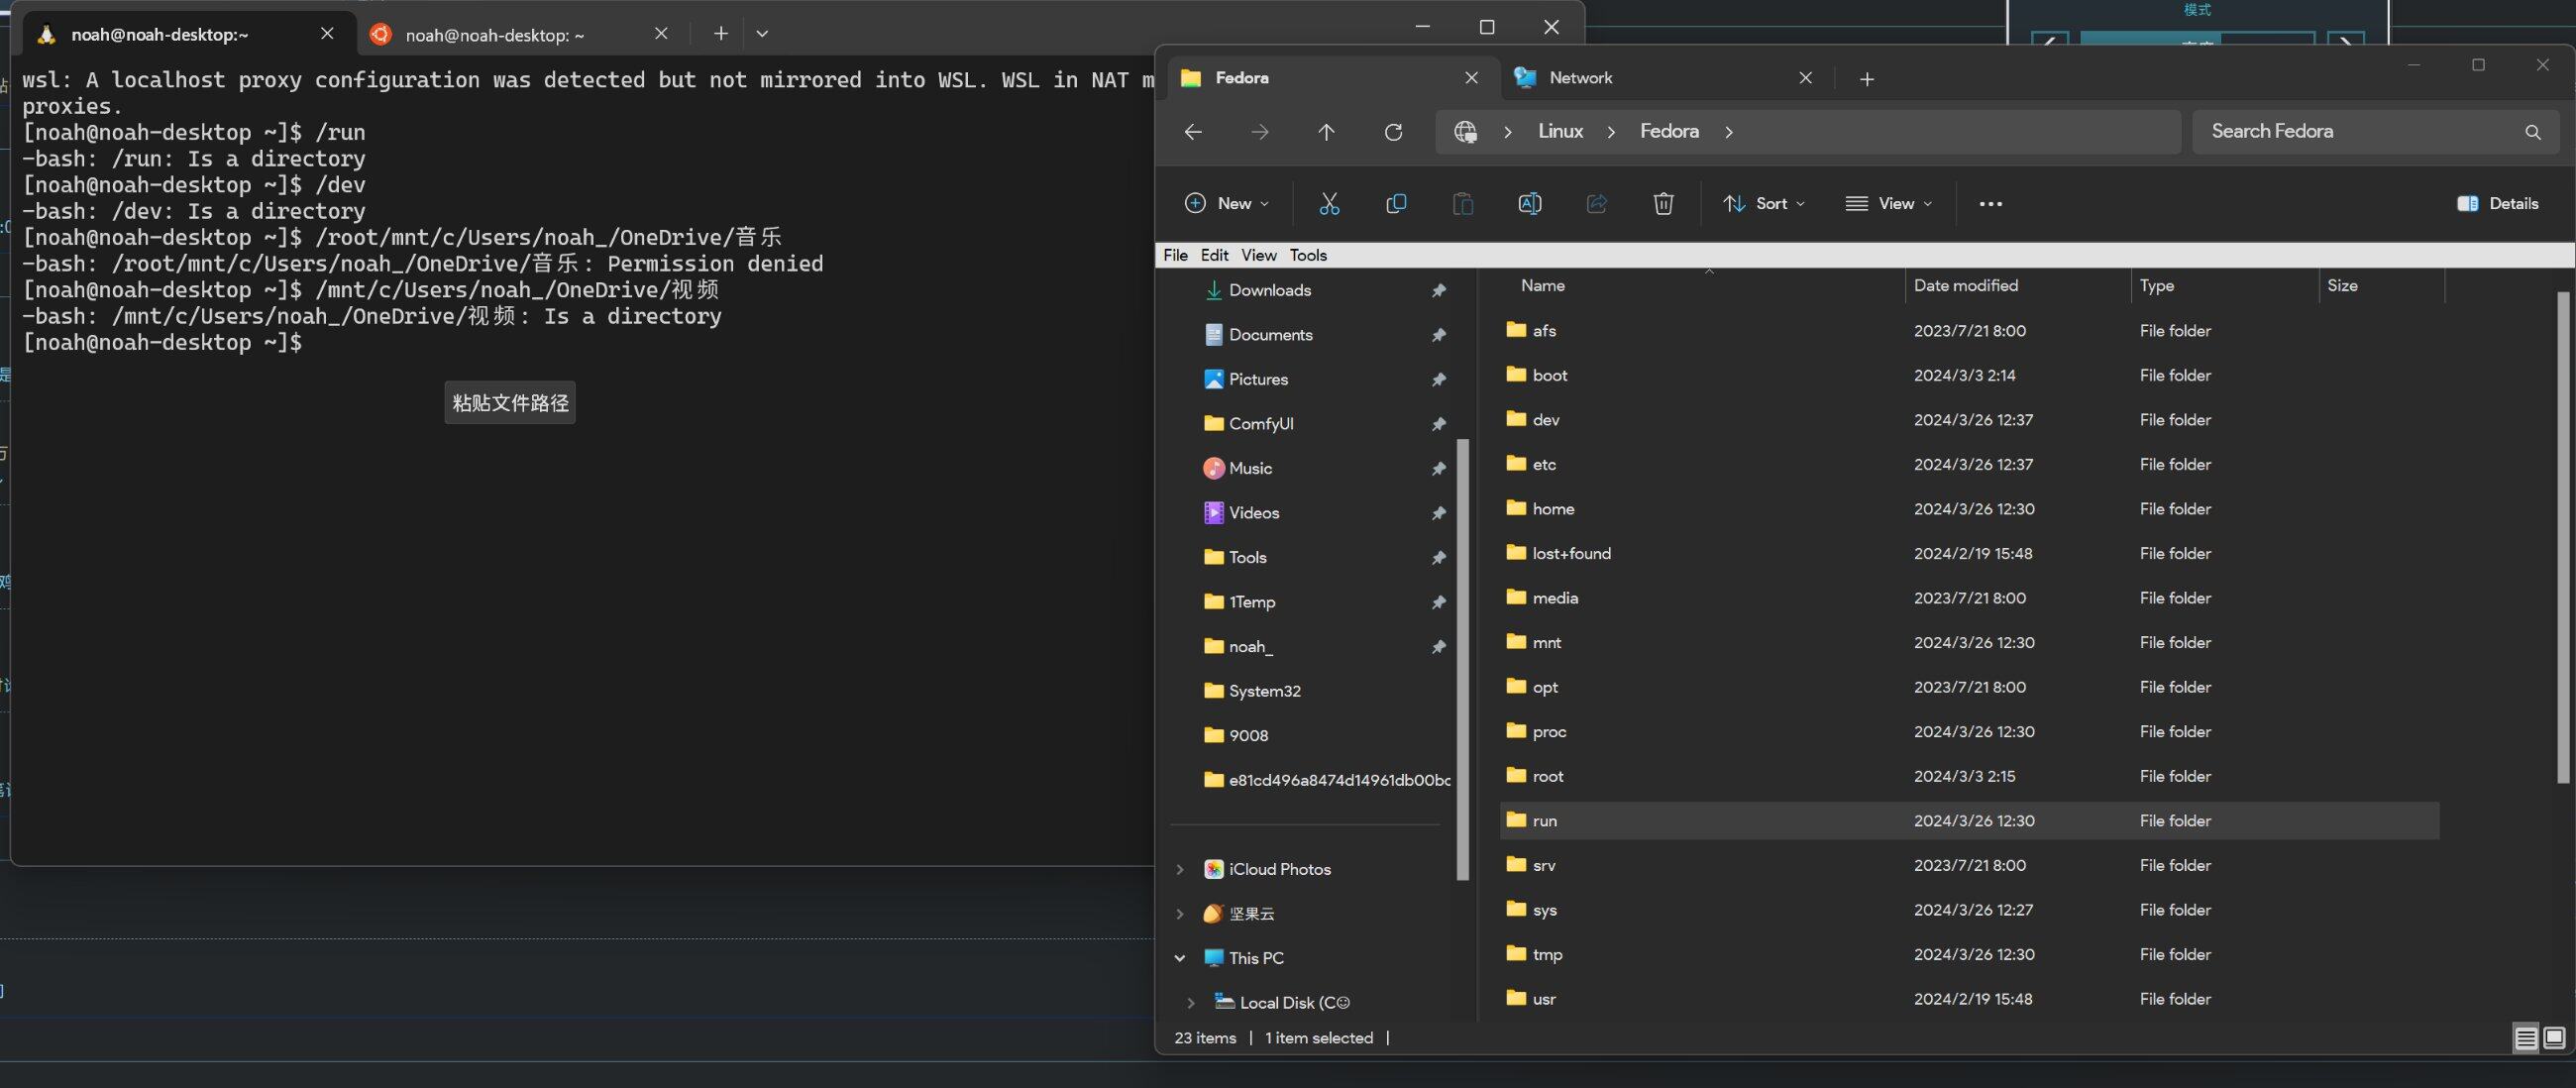
Task: Sort by the Name column header
Action: point(1706,286)
